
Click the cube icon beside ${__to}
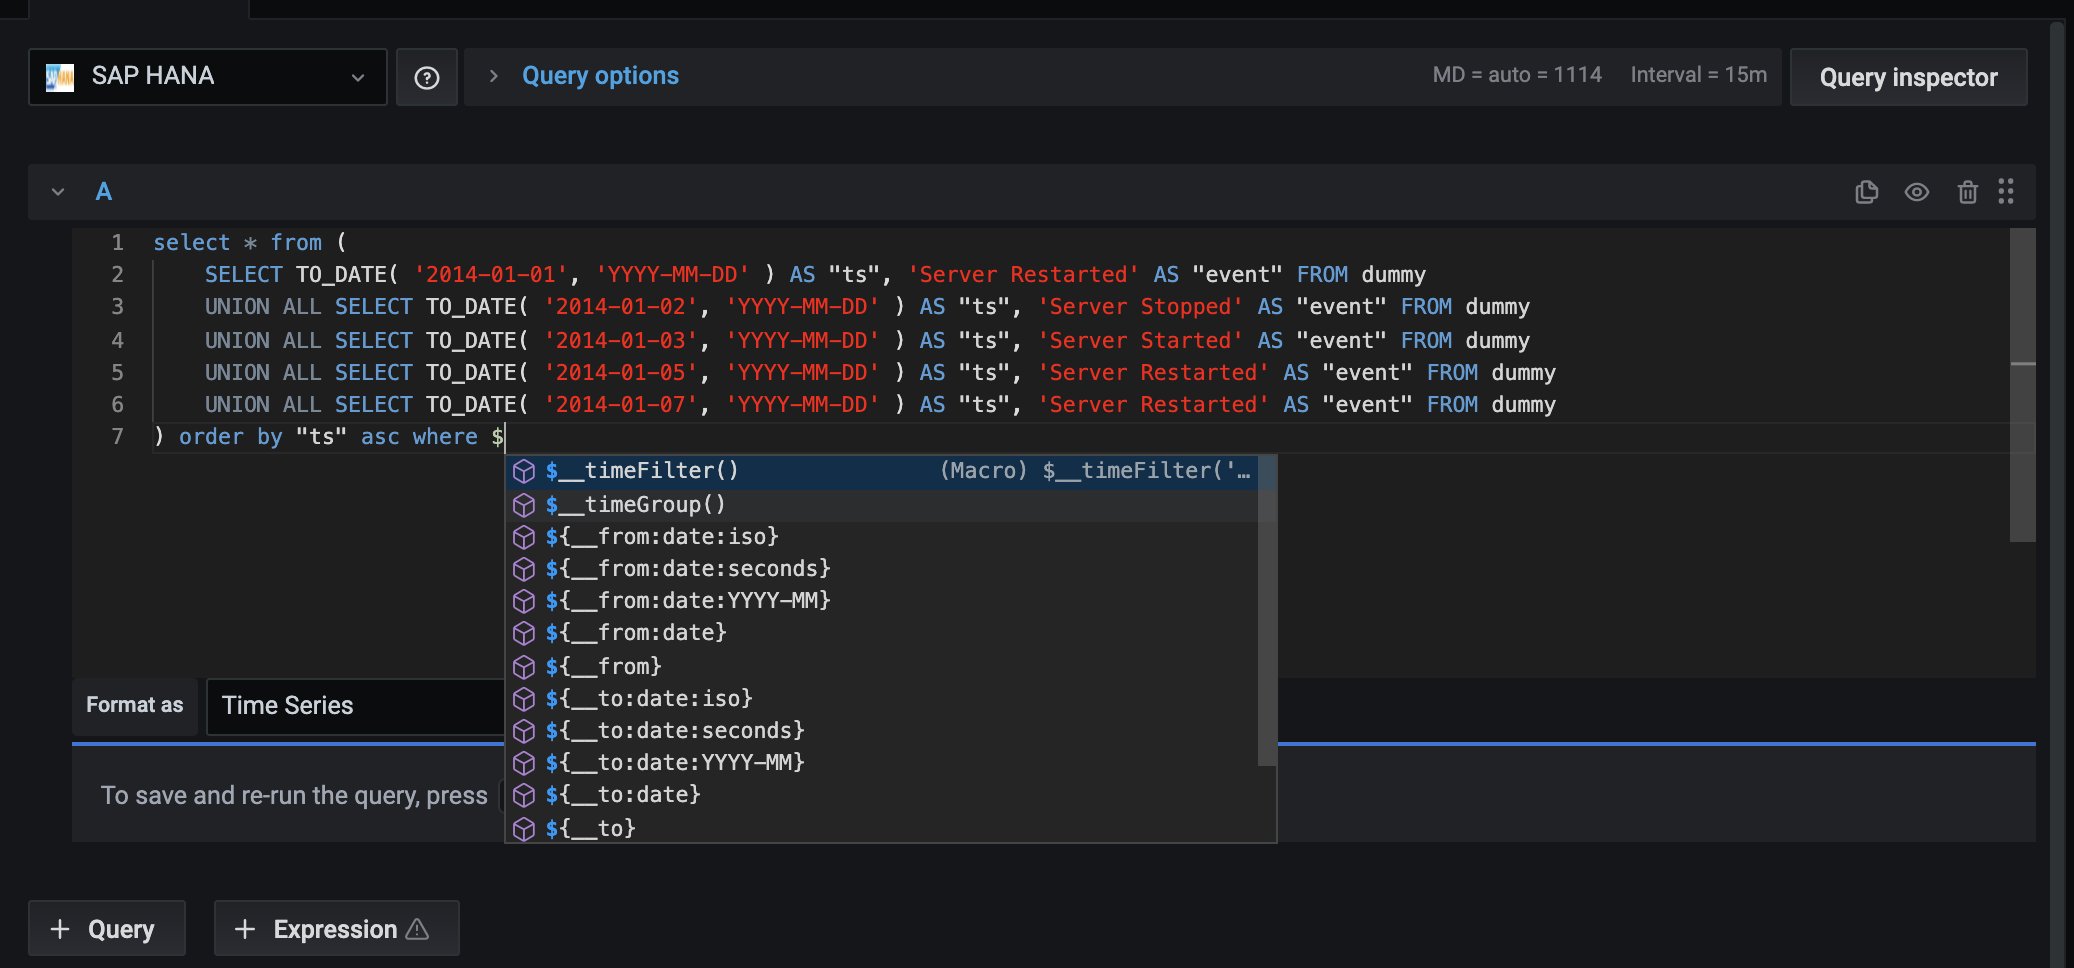tap(524, 829)
